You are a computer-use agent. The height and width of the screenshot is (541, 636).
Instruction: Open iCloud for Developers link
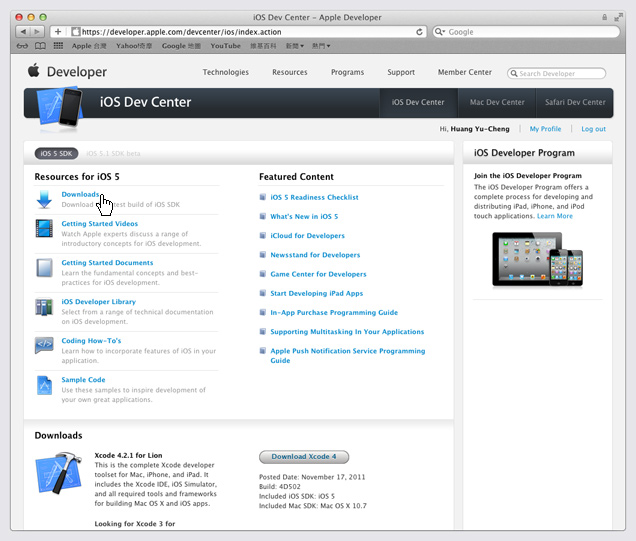click(307, 236)
